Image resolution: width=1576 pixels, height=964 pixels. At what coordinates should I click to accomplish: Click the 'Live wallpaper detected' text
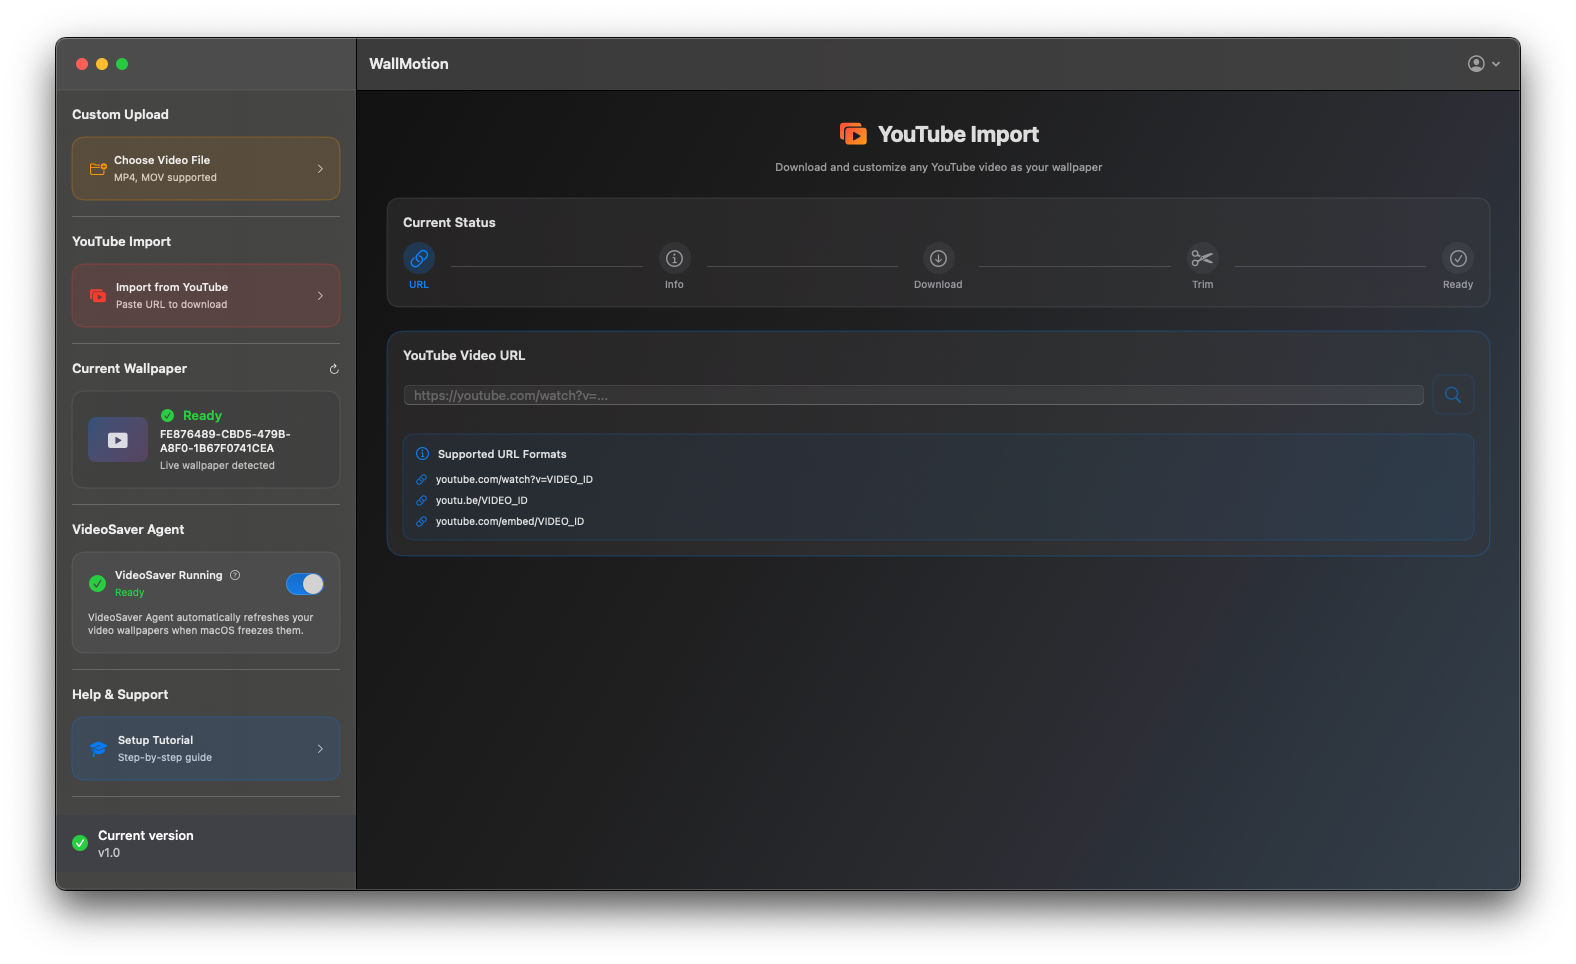217,466
